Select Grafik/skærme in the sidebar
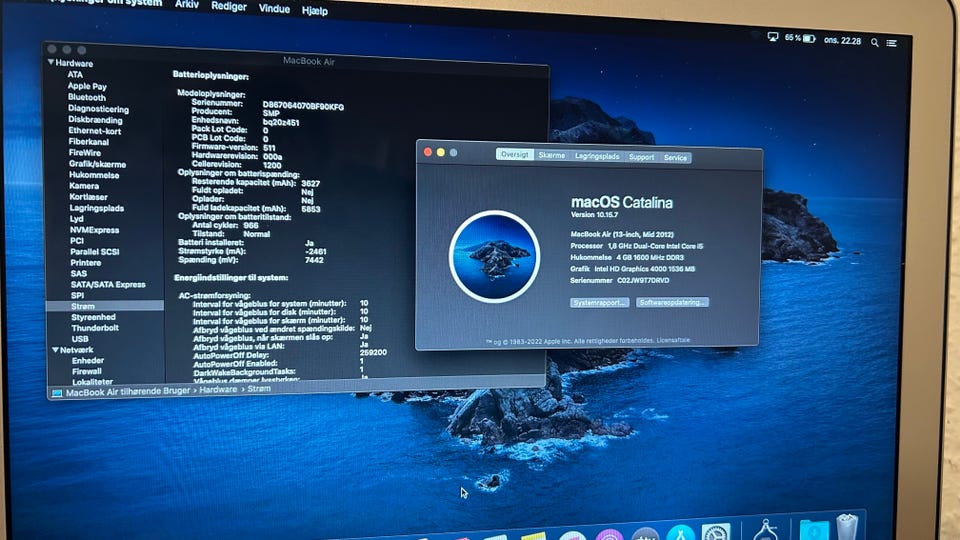The image size is (960, 540). (97, 163)
